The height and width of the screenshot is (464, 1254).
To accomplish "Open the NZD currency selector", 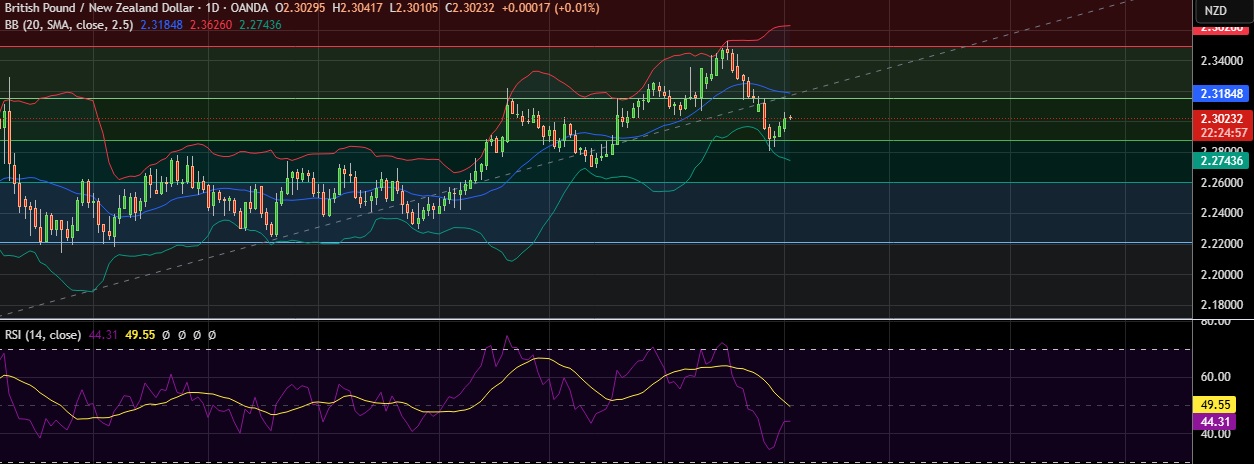I will click(1215, 11).
